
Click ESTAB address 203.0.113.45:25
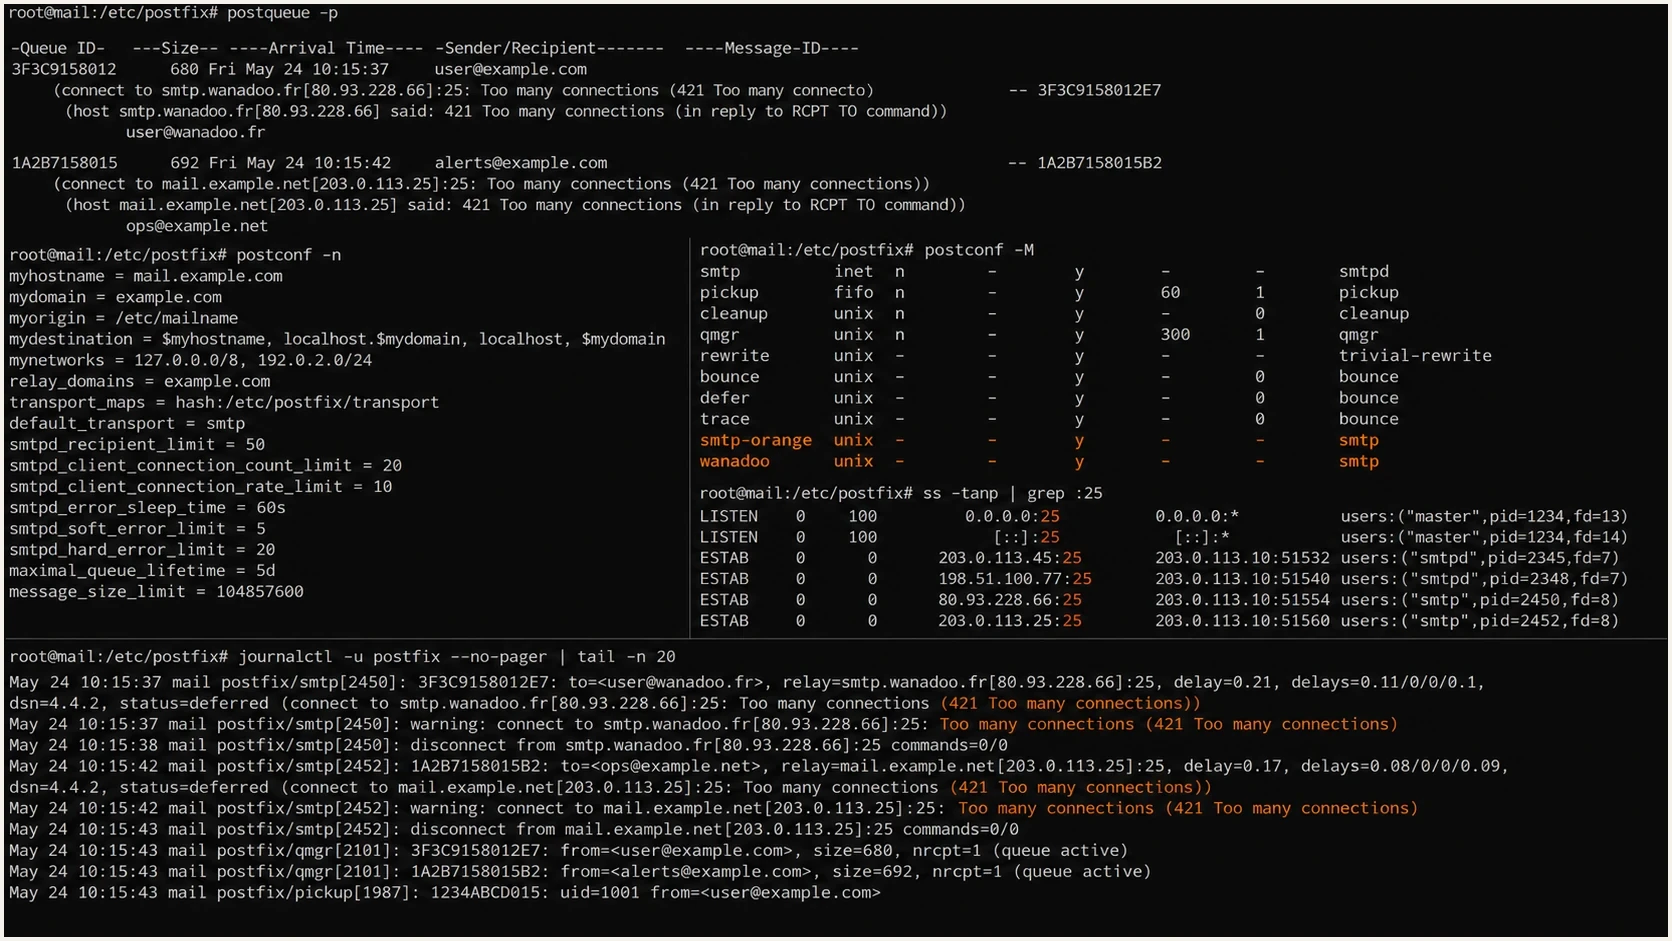(x=1010, y=558)
